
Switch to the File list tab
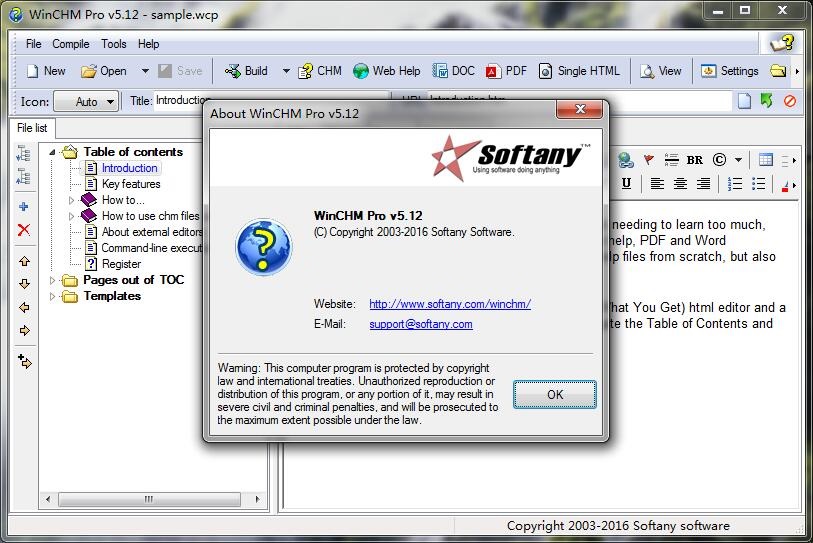(32, 128)
